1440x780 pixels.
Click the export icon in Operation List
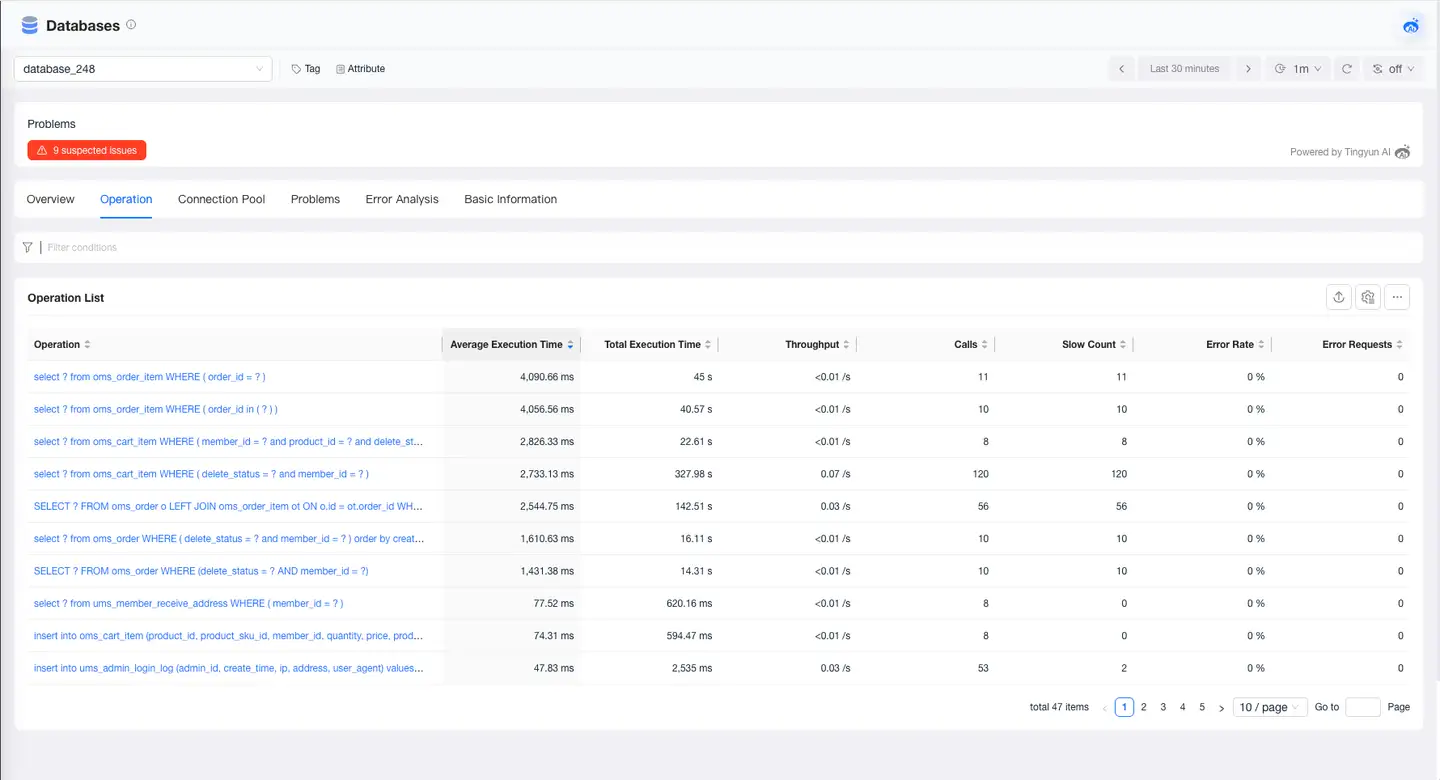pos(1339,297)
